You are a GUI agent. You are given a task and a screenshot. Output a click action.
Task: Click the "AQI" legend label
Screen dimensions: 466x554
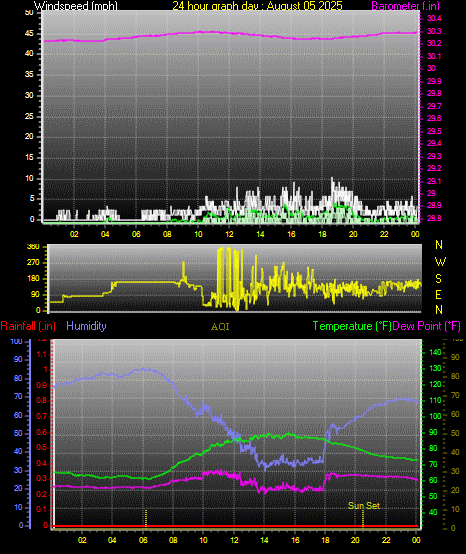pos(220,327)
